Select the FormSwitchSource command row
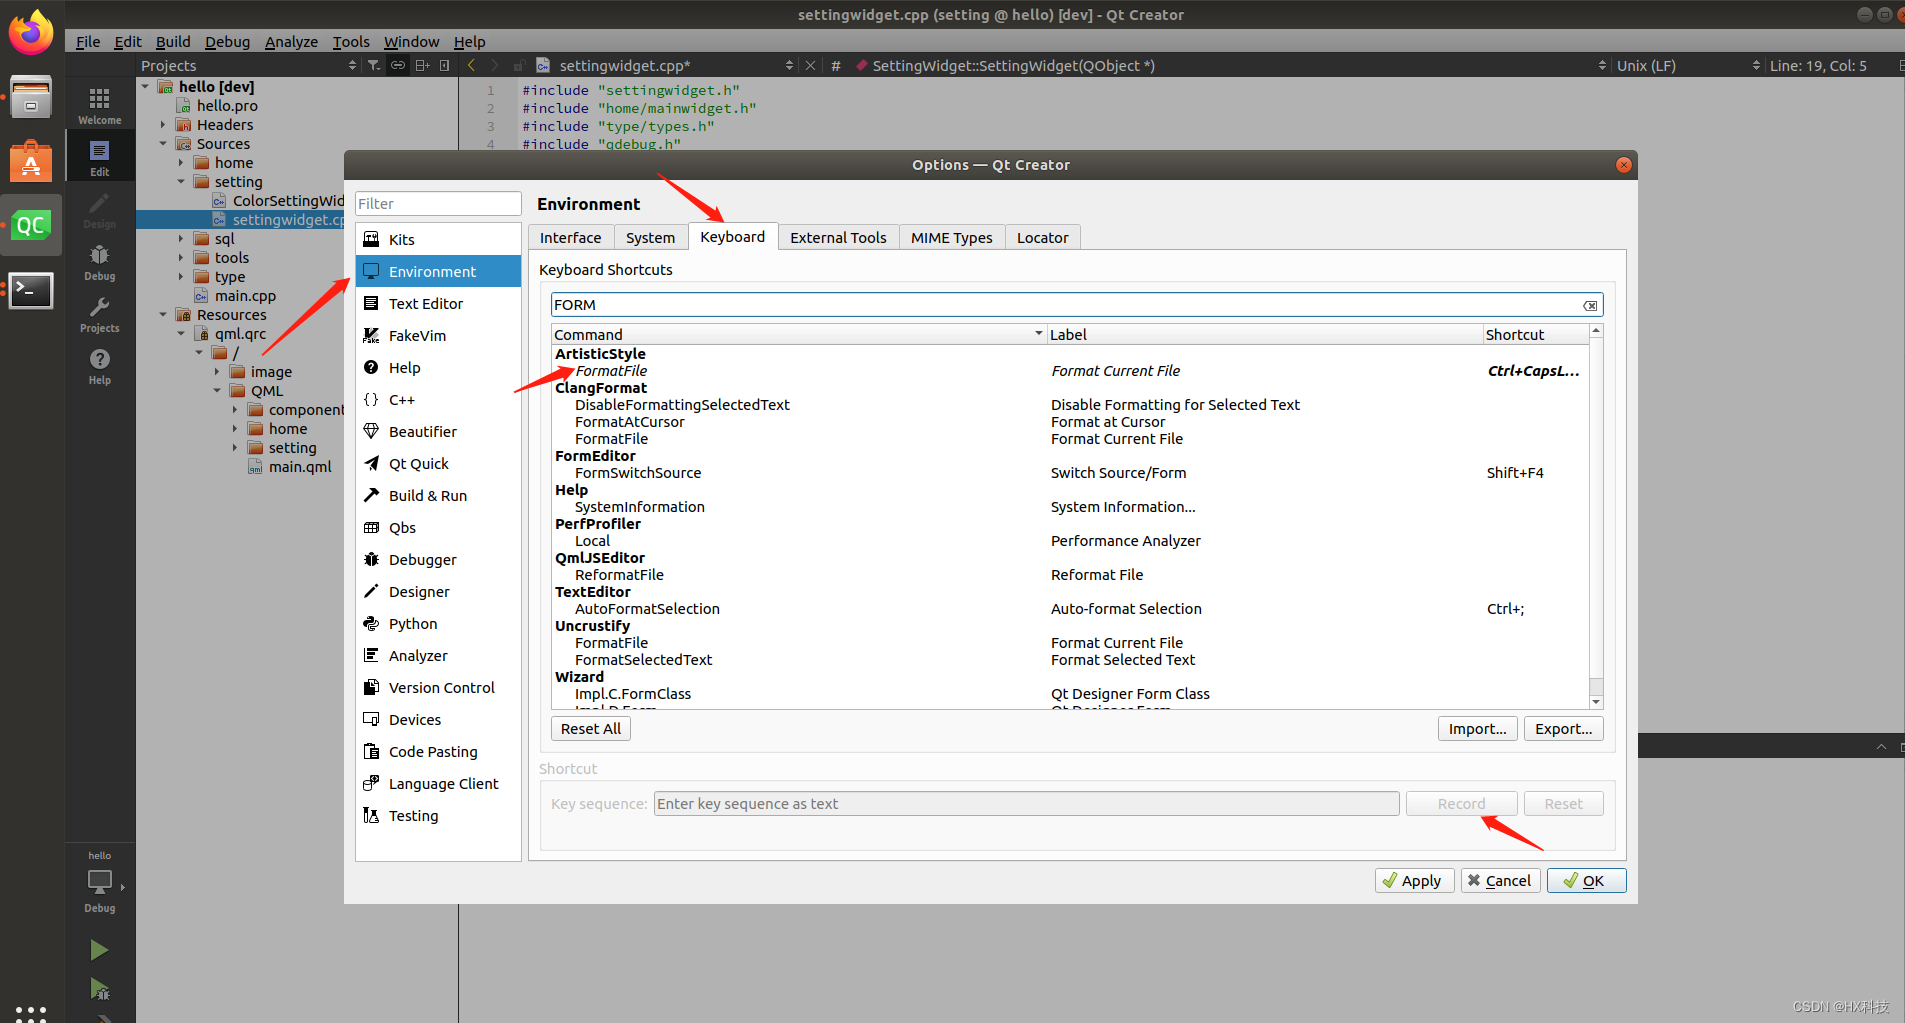Viewport: 1905px width, 1023px height. tap(1069, 473)
